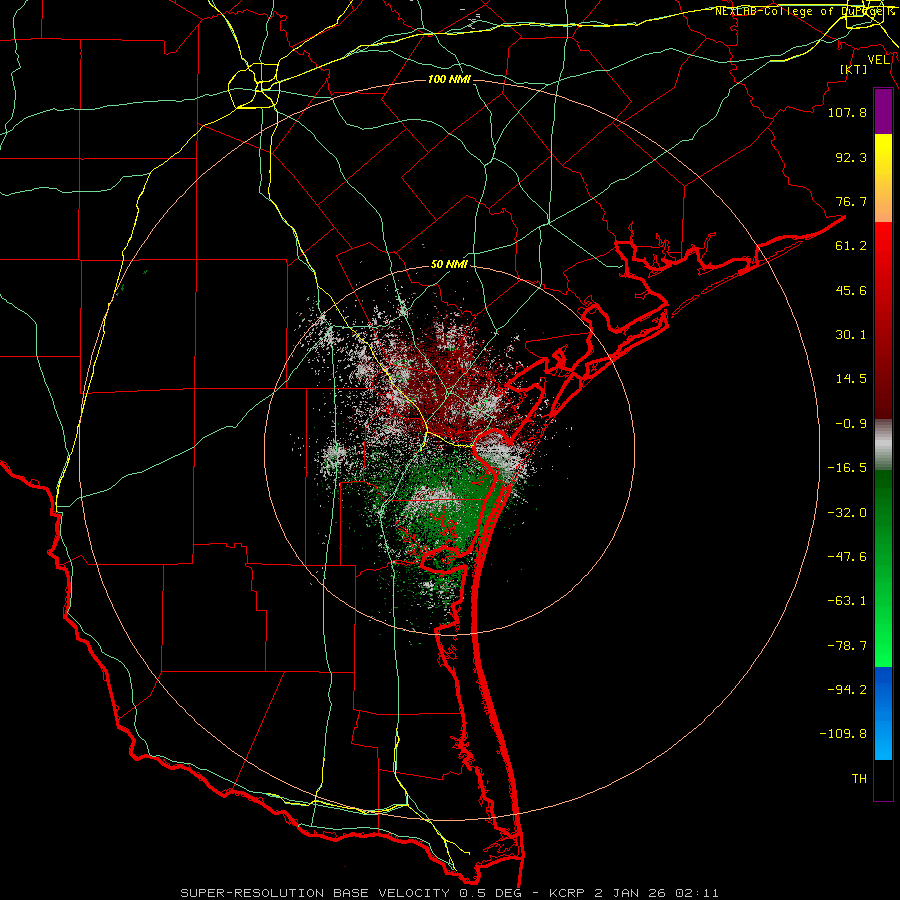Click the -63.1 legend value

point(847,601)
